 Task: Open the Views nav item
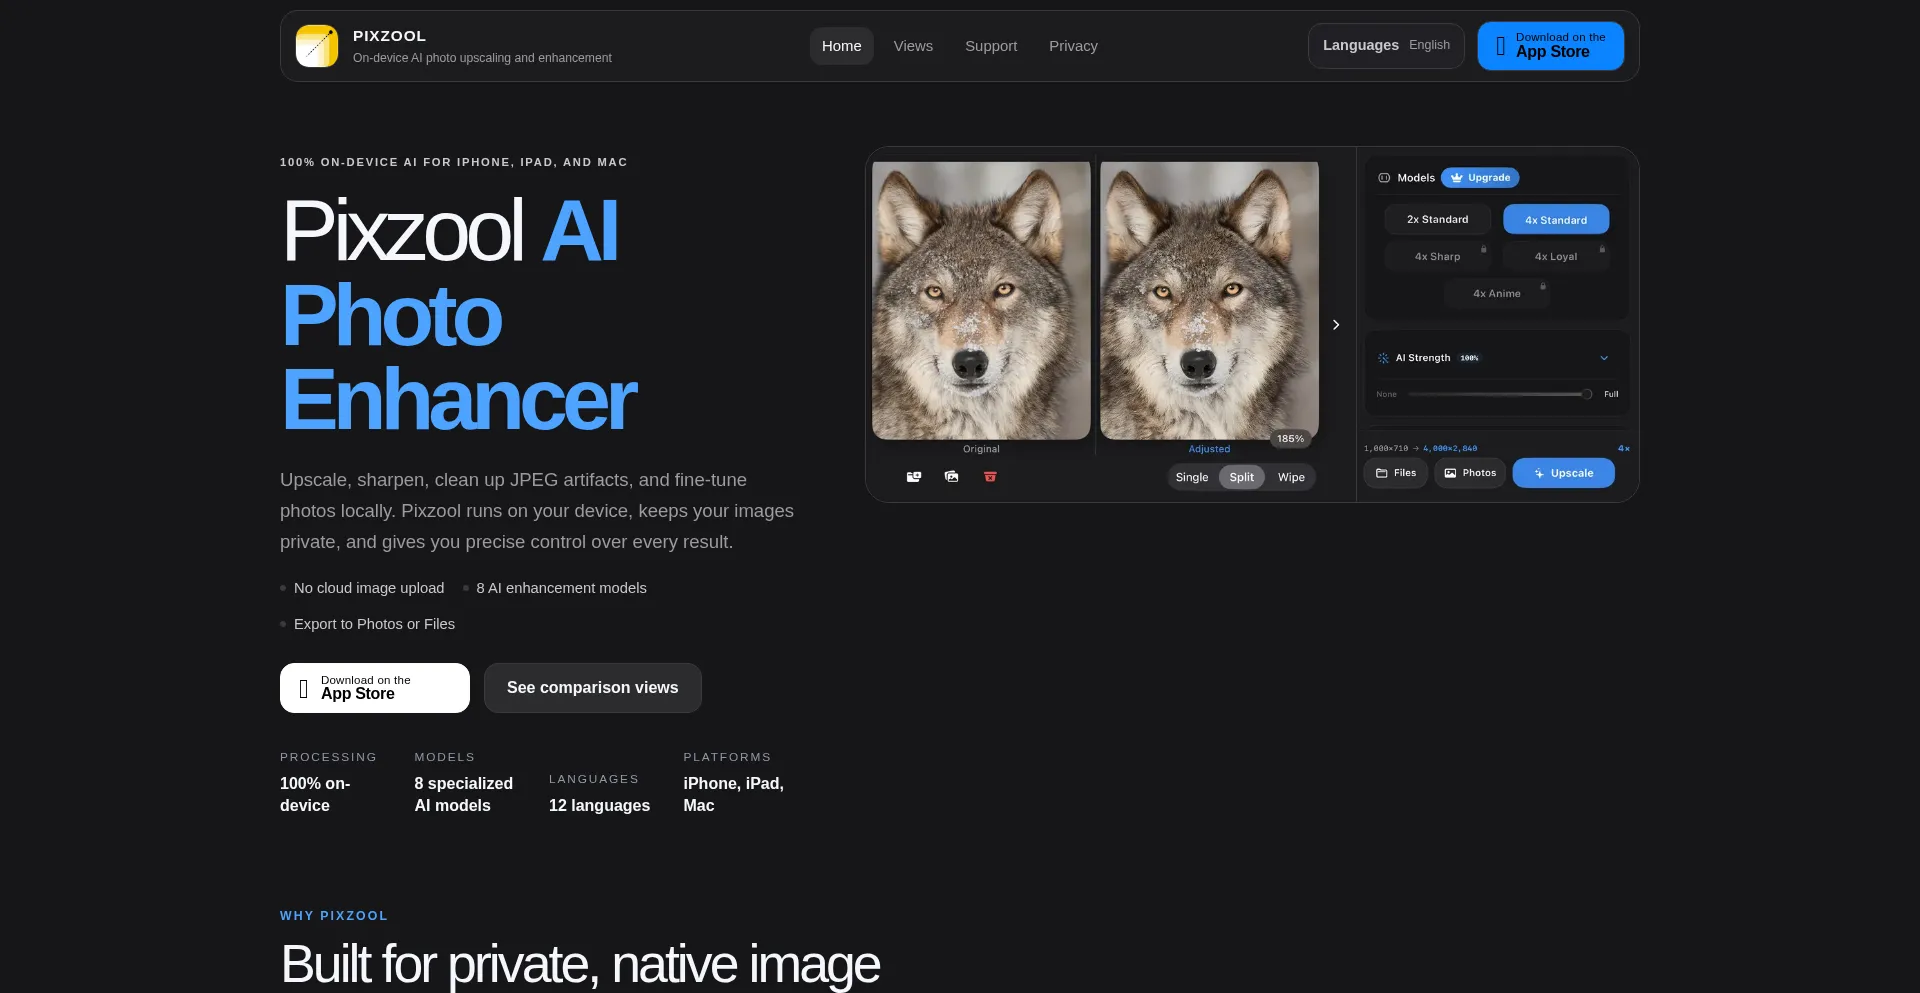click(913, 46)
